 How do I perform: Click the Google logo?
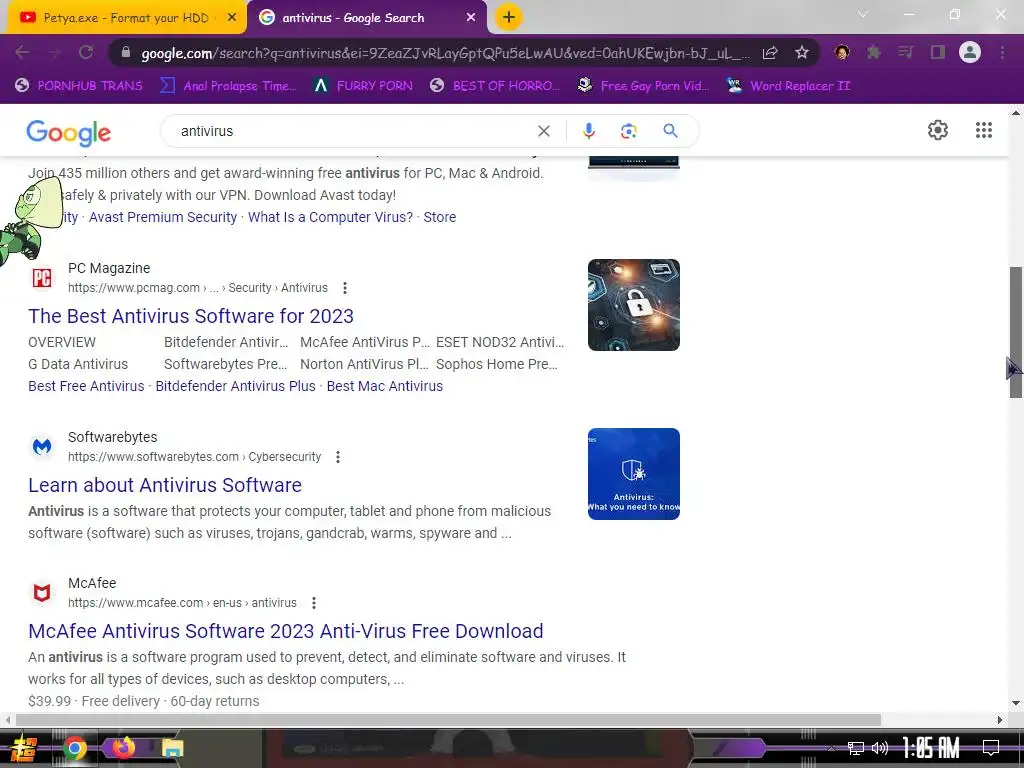pyautogui.click(x=69, y=133)
